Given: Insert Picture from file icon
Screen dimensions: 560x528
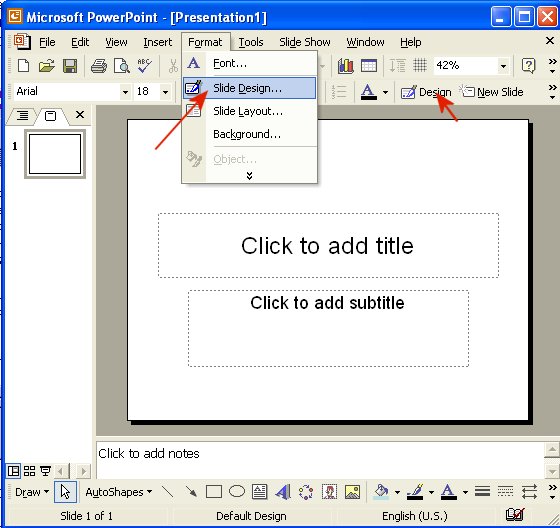Looking at the screenshot, I should click(352, 492).
